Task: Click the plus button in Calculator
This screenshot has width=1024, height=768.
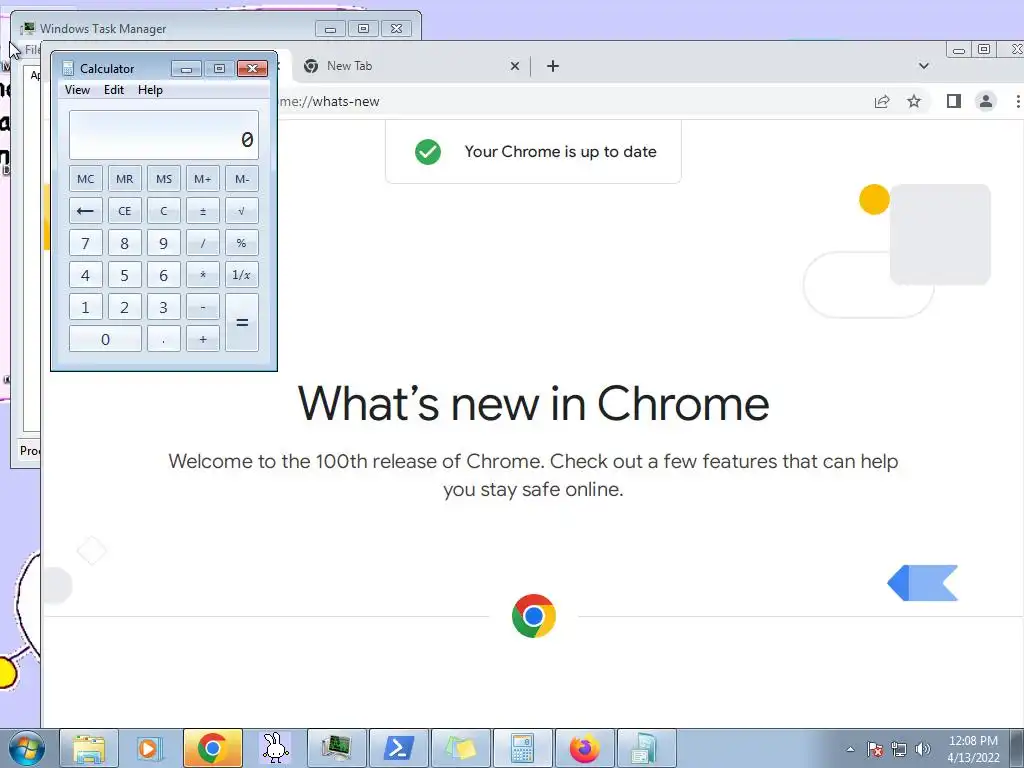Action: coord(202,339)
